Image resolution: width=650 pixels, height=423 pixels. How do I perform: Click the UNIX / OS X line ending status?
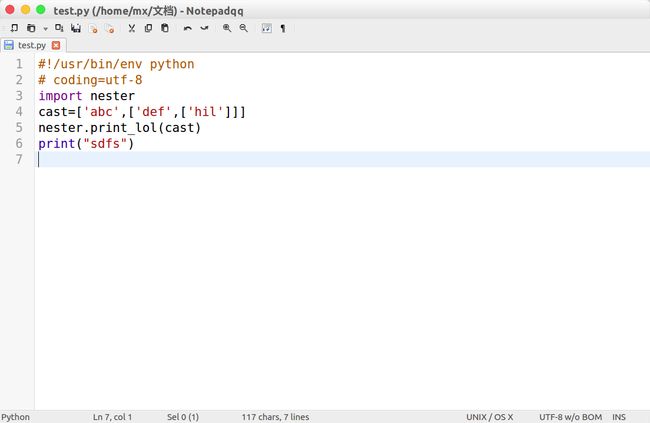pos(490,417)
